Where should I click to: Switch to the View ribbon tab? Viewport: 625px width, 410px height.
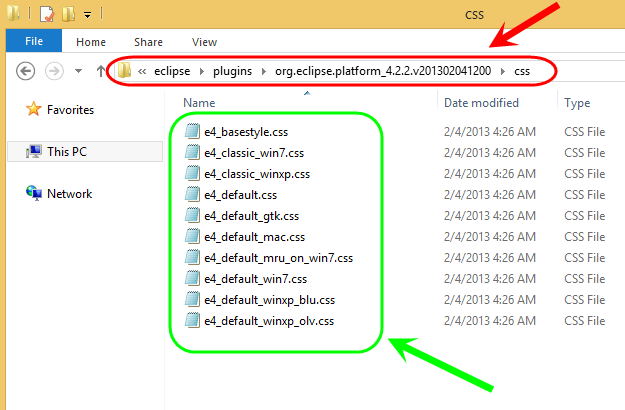(x=204, y=42)
